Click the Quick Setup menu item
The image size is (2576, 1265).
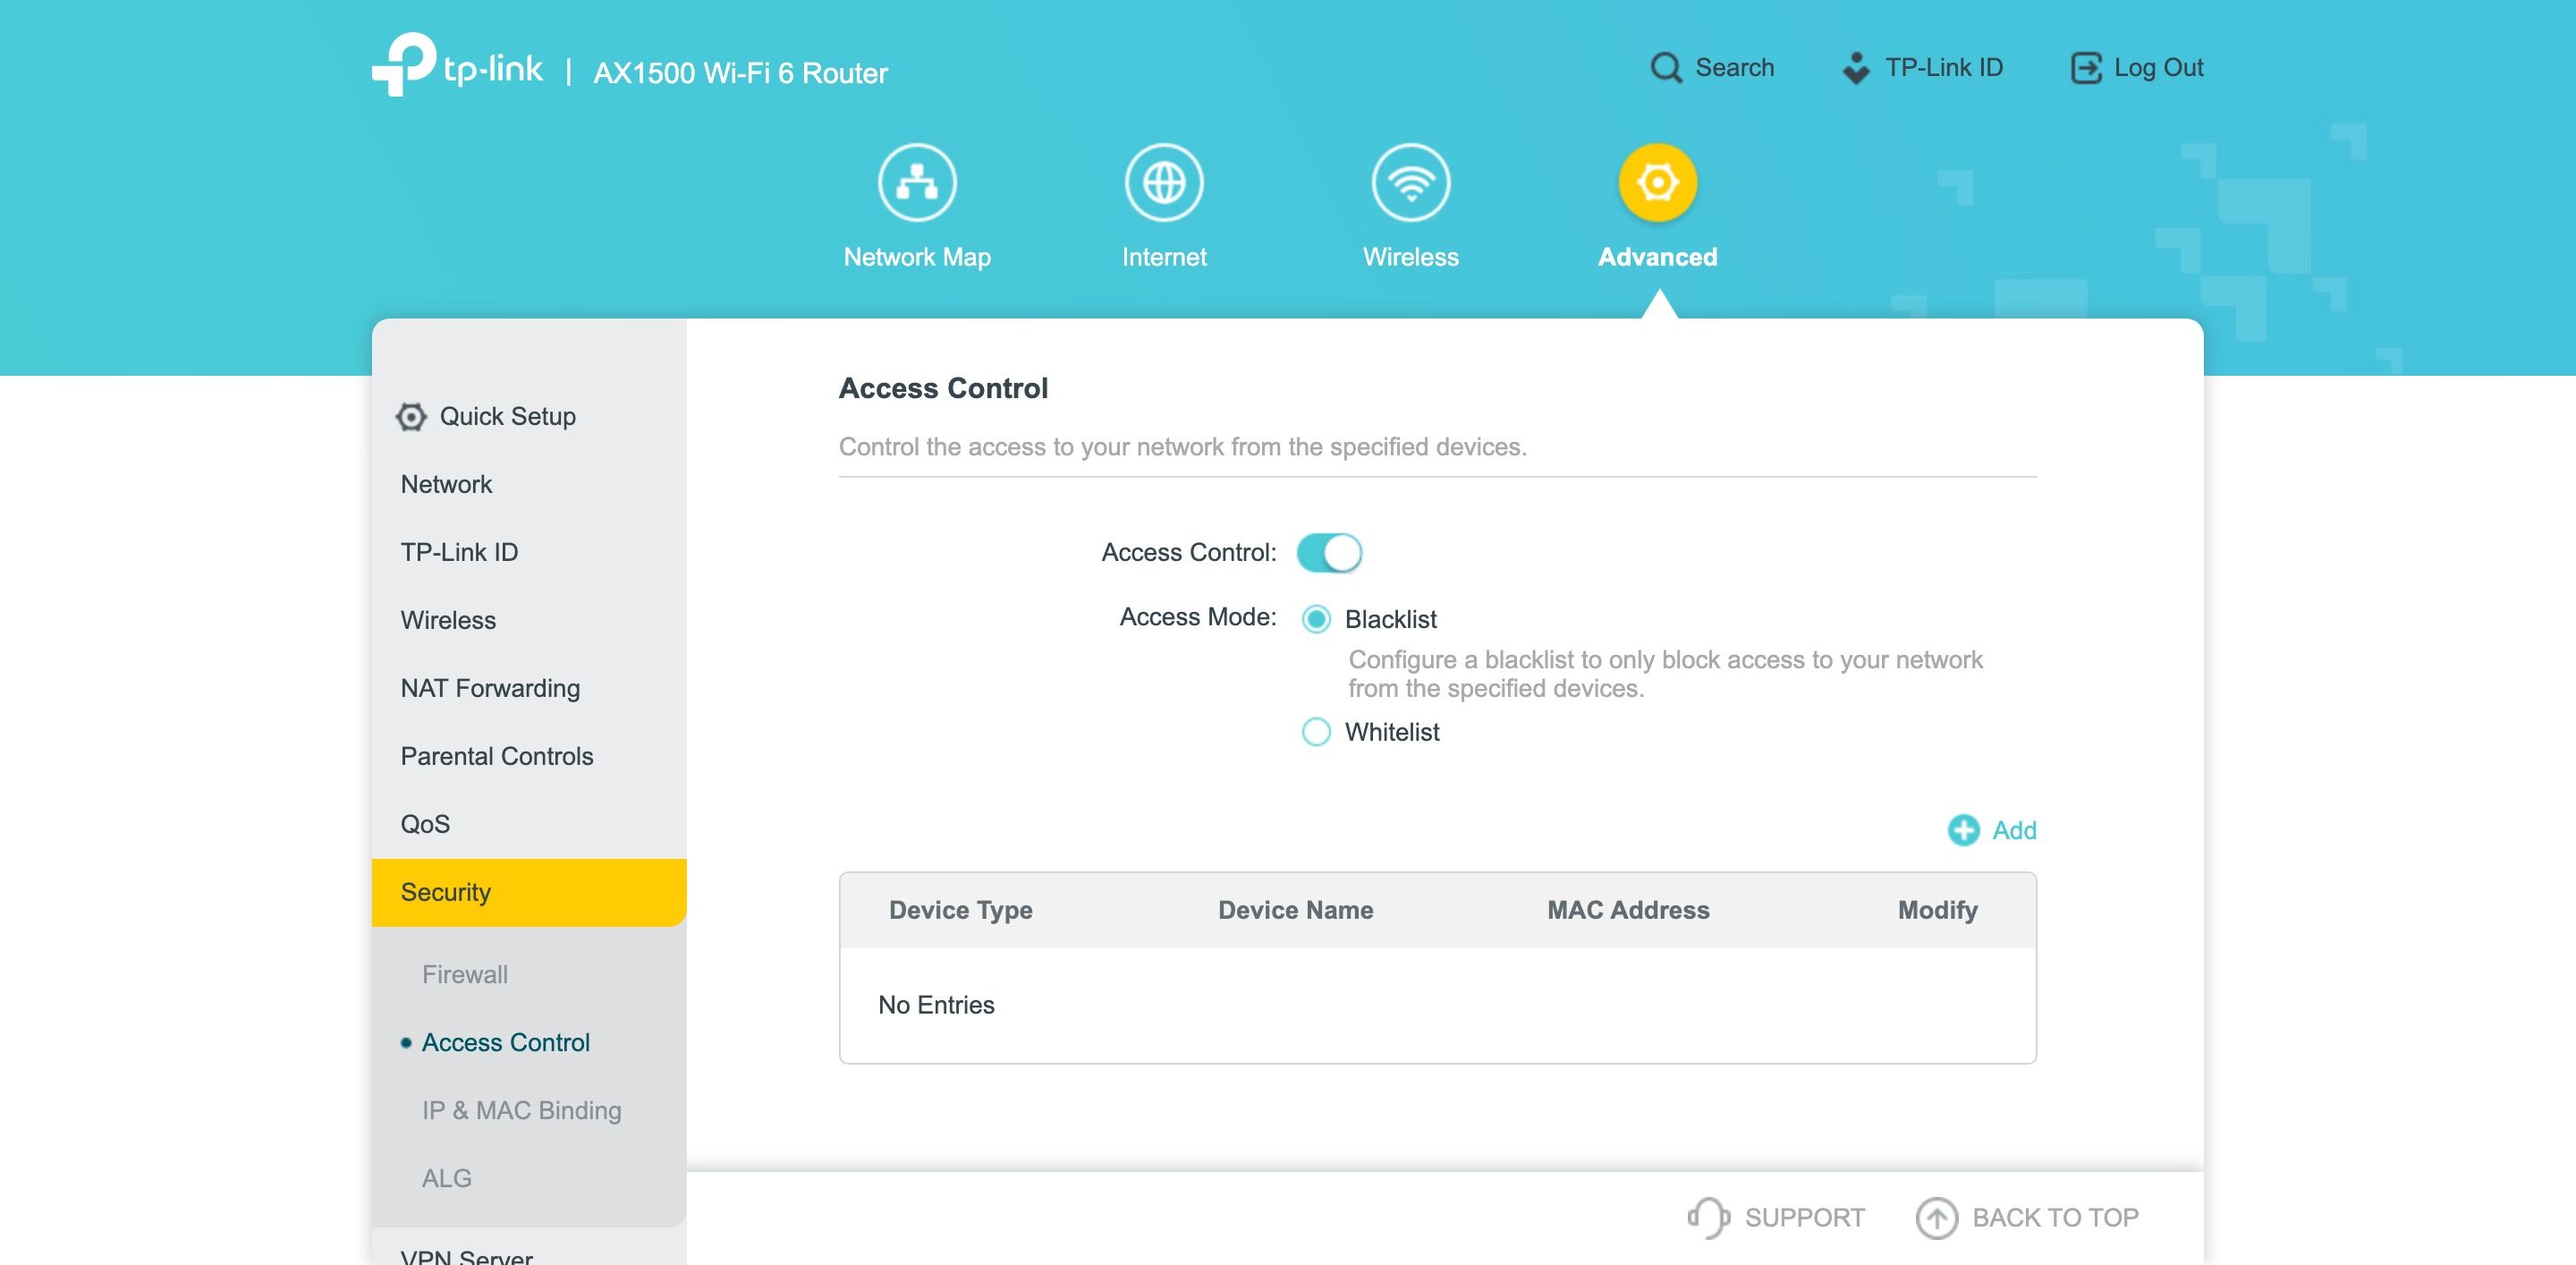(x=506, y=417)
